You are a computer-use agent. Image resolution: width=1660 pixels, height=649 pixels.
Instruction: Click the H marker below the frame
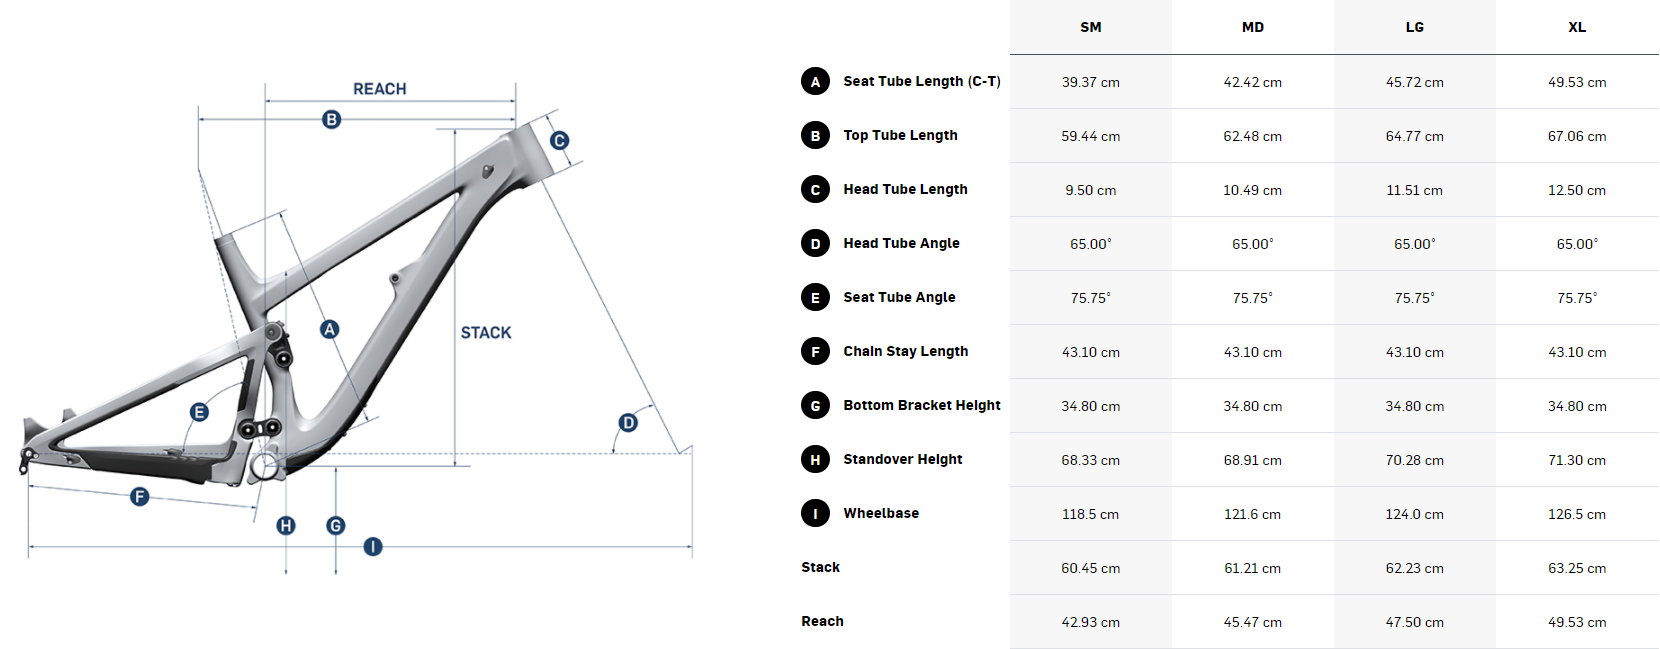286,526
